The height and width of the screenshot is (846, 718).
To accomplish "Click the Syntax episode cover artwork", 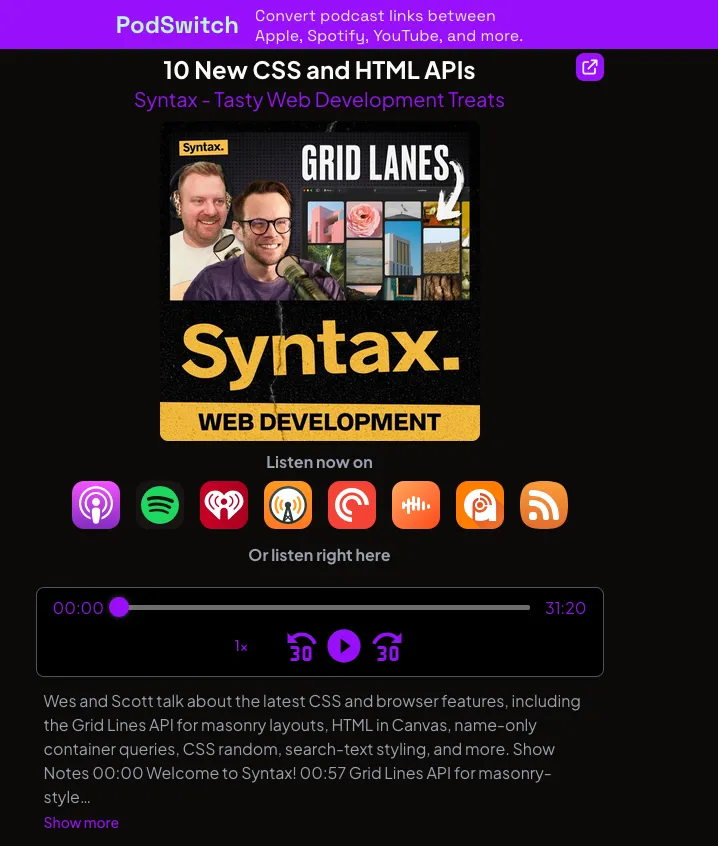I will click(x=320, y=281).
